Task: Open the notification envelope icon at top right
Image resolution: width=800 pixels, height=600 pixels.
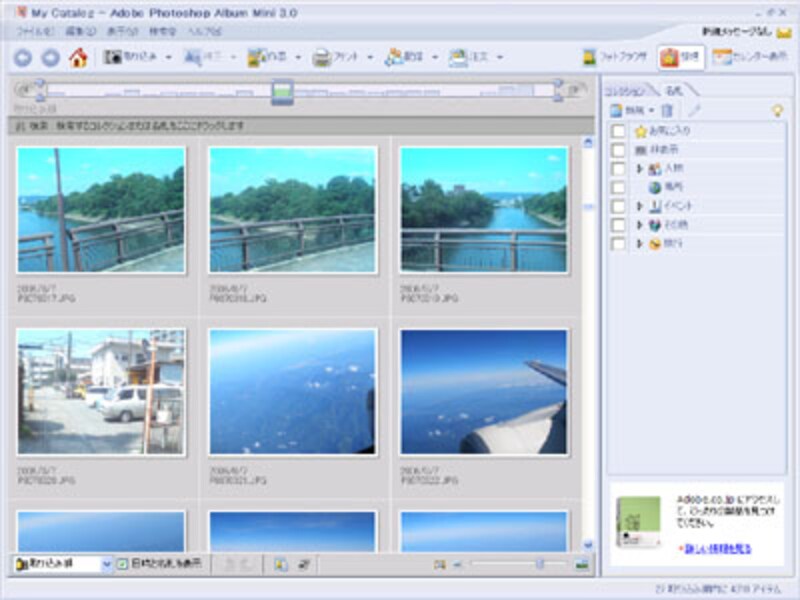Action: pos(784,33)
